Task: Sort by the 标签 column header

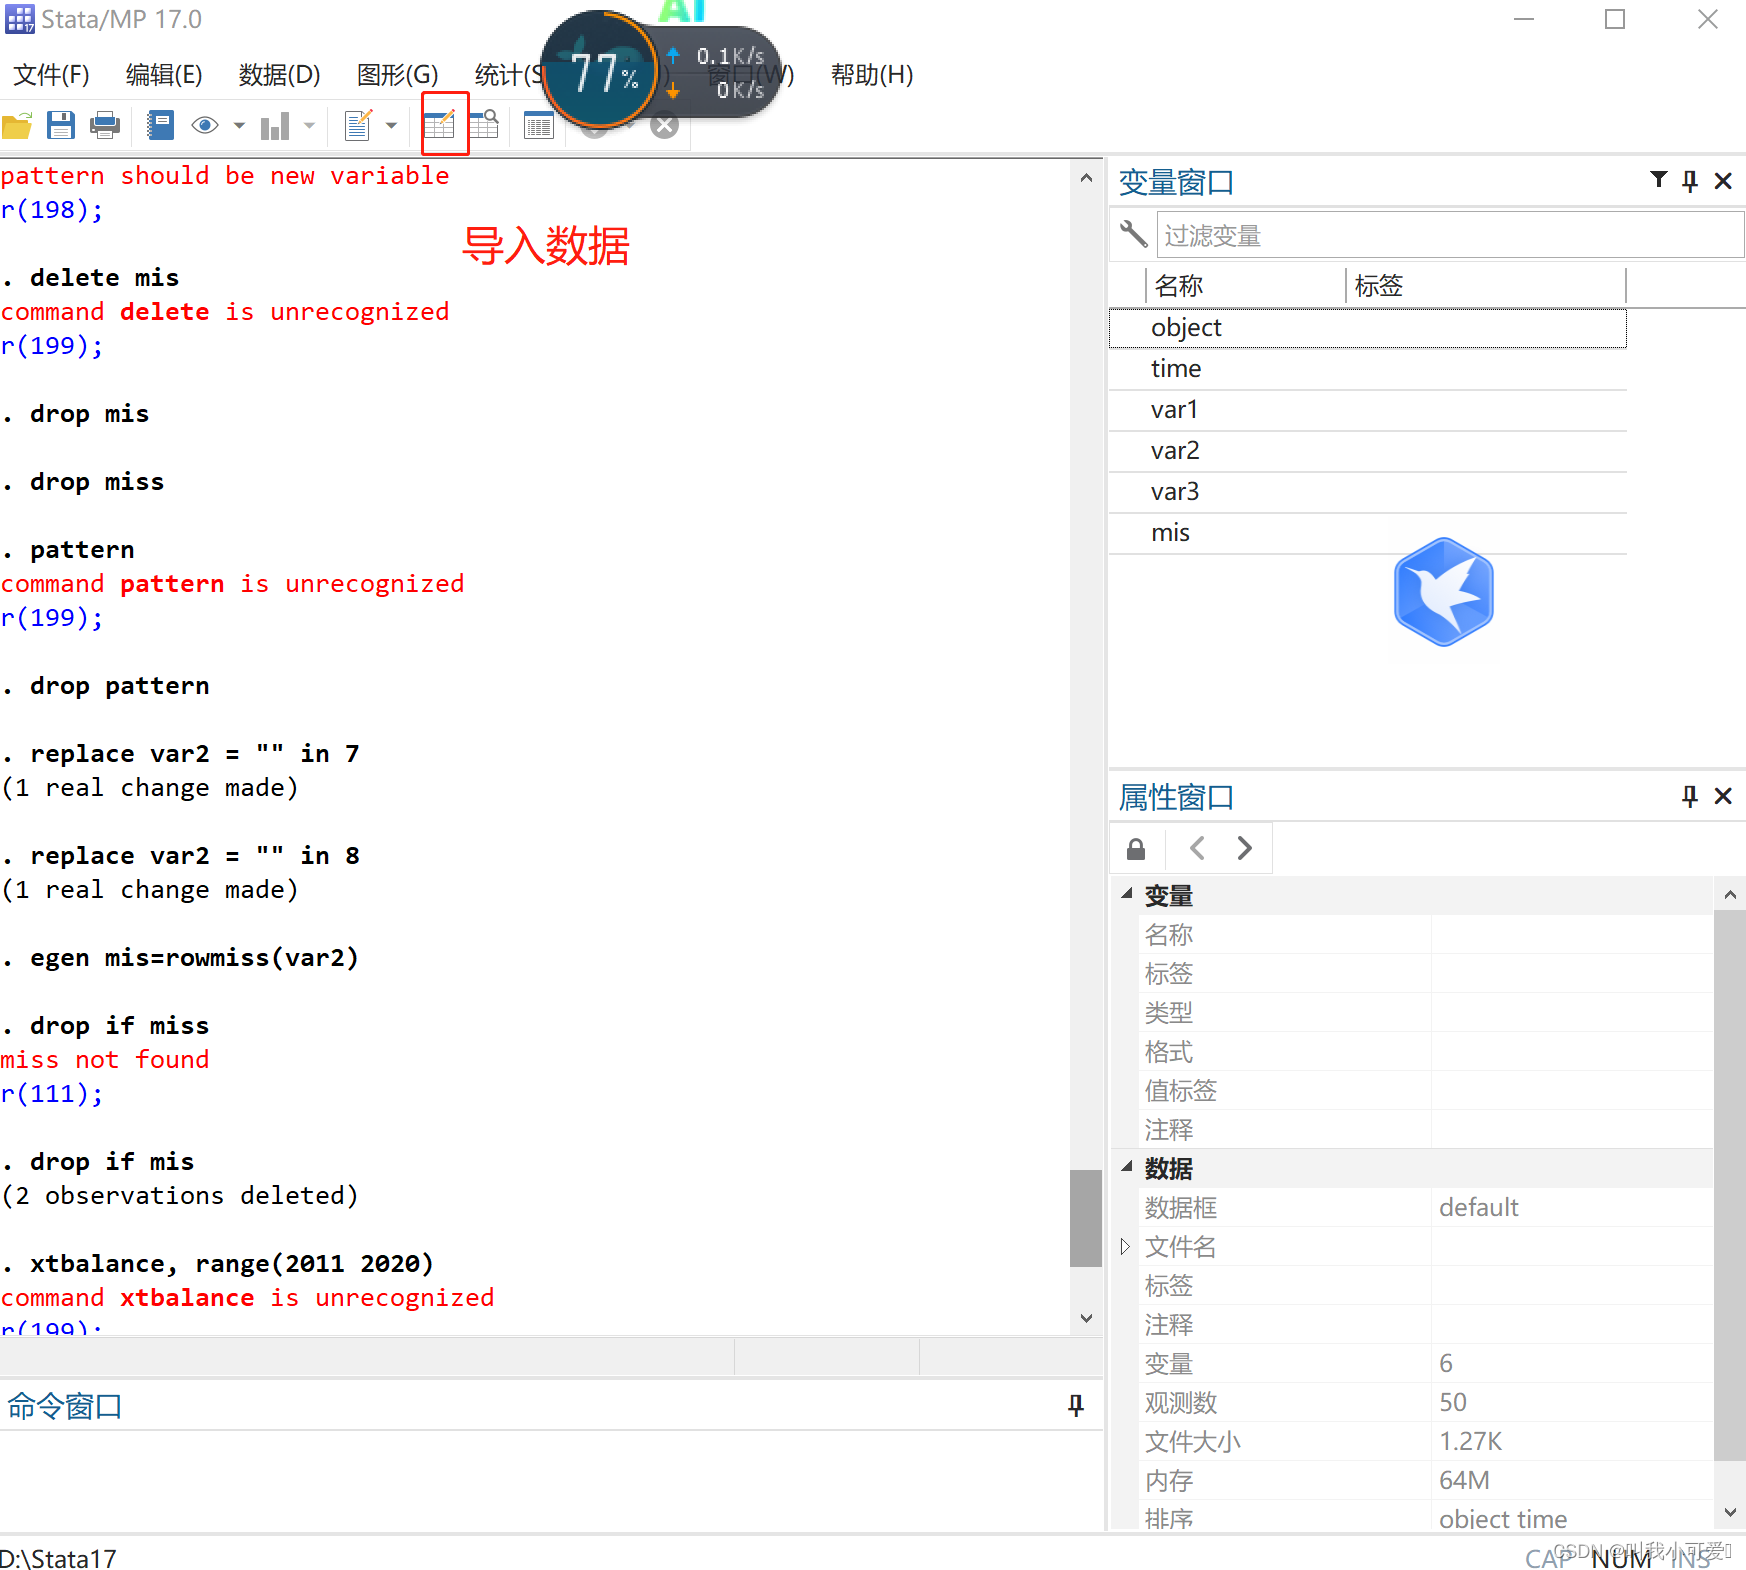Action: 1486,286
